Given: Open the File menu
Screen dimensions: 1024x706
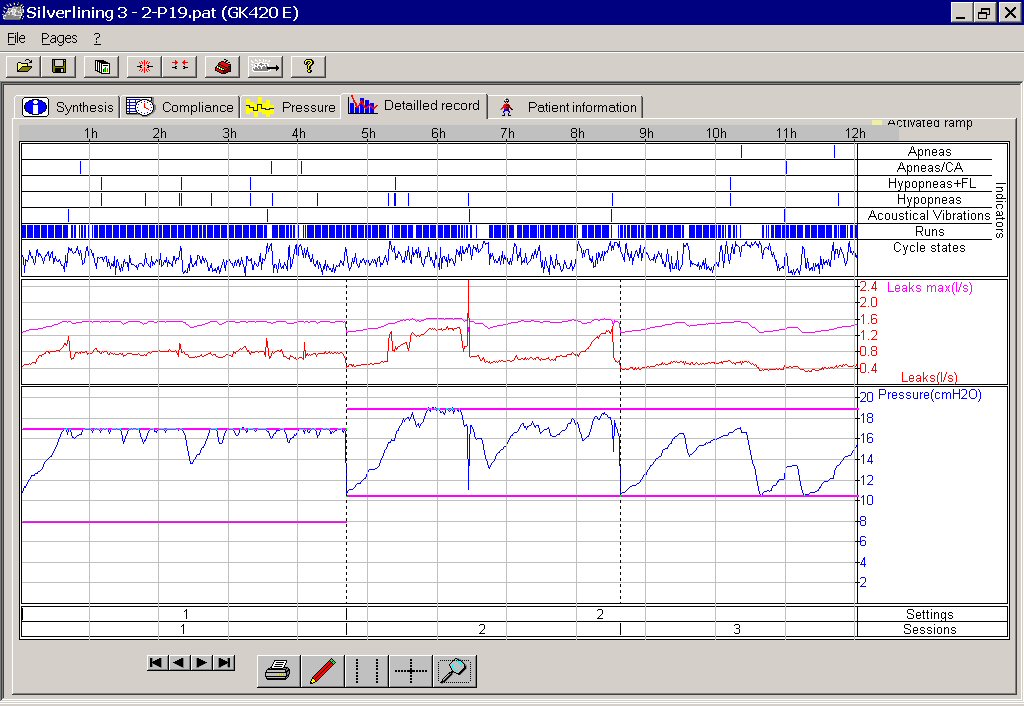Looking at the screenshot, I should coord(16,39).
